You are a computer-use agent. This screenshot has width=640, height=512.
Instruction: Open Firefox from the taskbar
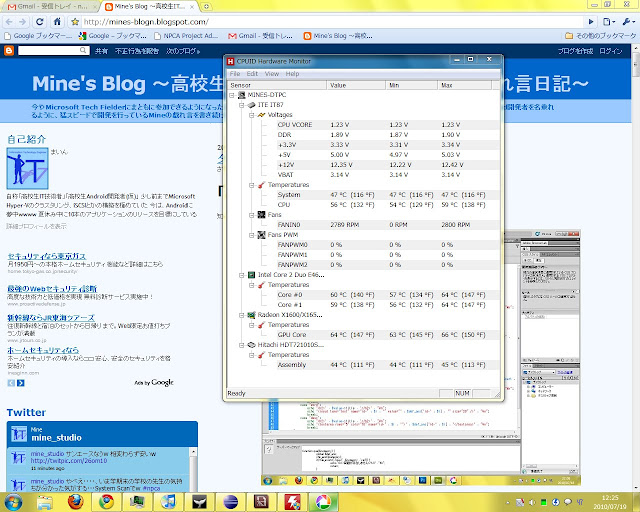coord(76,502)
